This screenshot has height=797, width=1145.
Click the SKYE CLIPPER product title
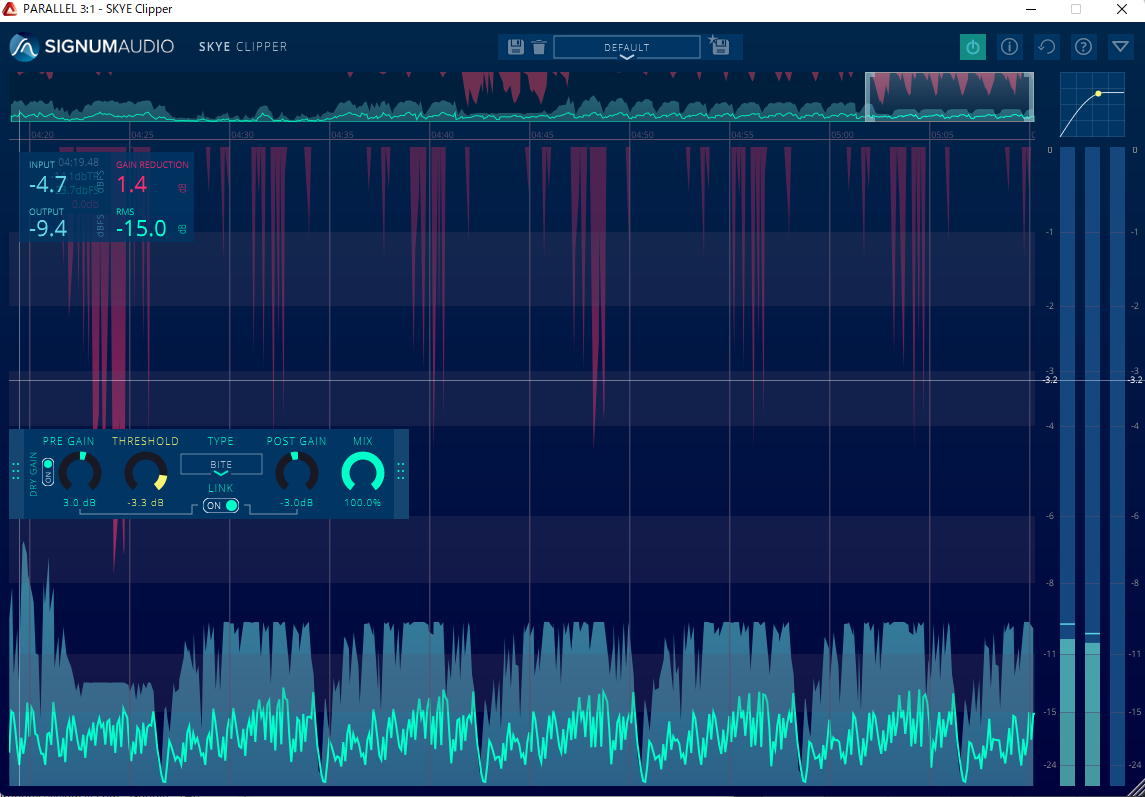(243, 47)
